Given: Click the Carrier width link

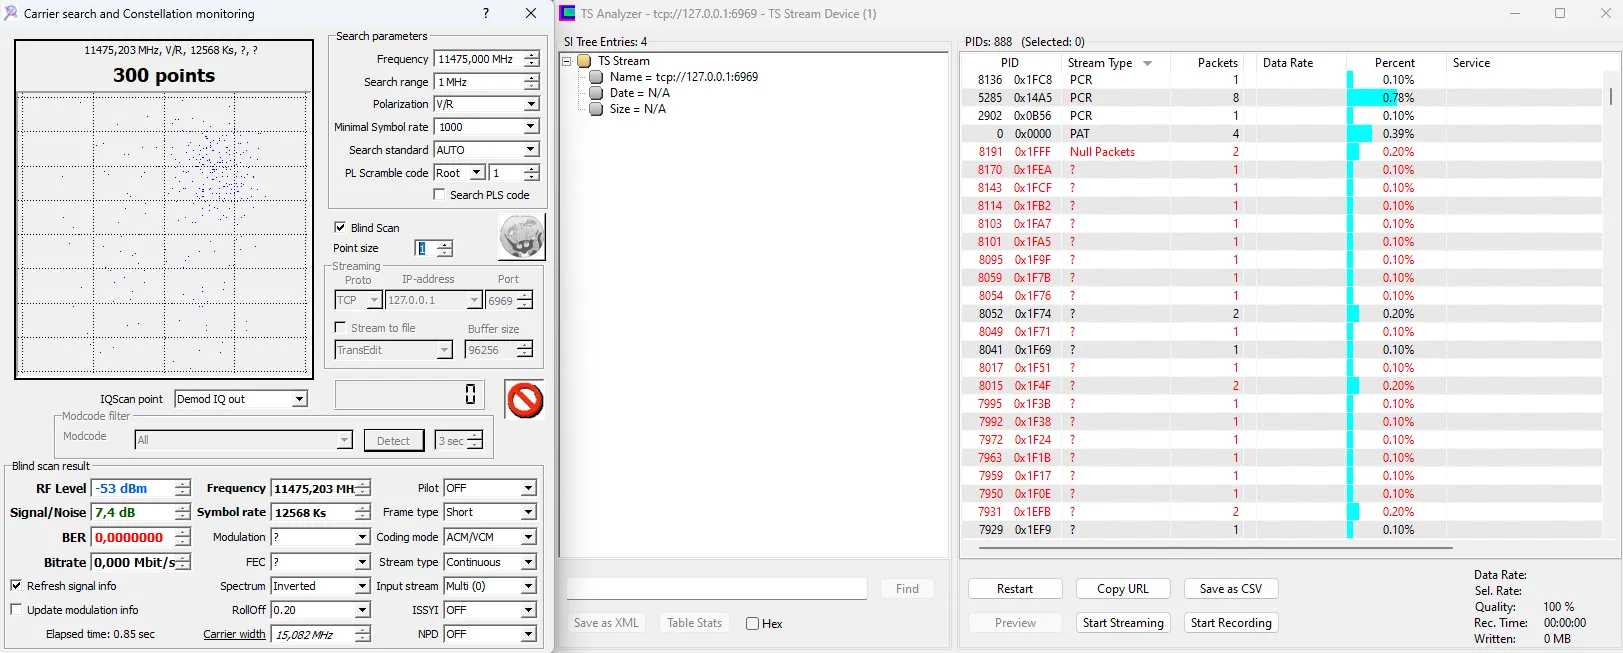Looking at the screenshot, I should pos(234,634).
